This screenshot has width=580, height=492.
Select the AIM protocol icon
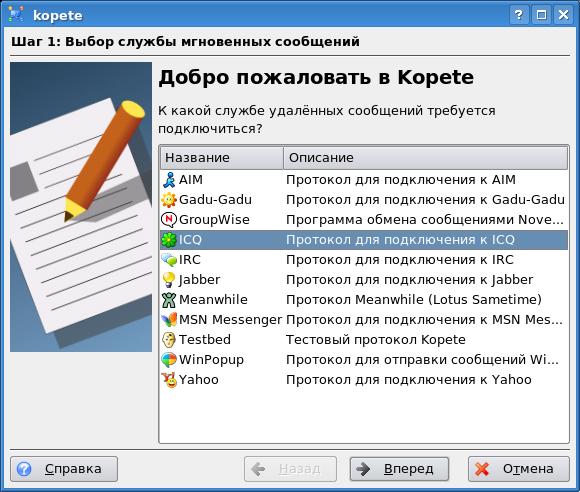(169, 180)
